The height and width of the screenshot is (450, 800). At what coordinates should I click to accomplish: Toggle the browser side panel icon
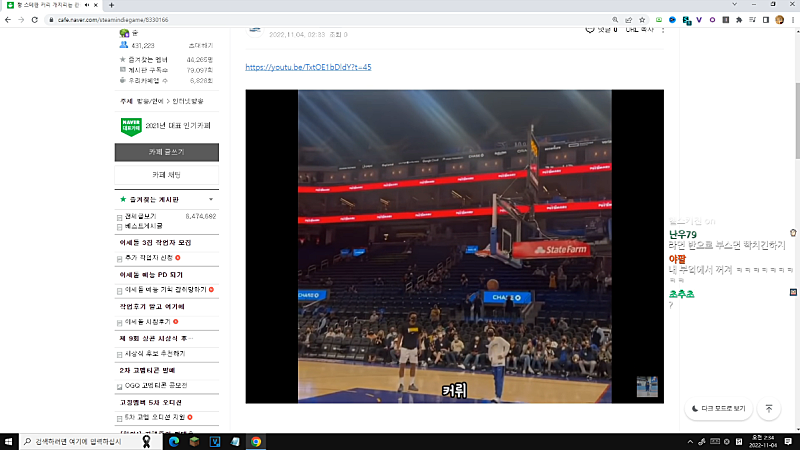tap(766, 20)
